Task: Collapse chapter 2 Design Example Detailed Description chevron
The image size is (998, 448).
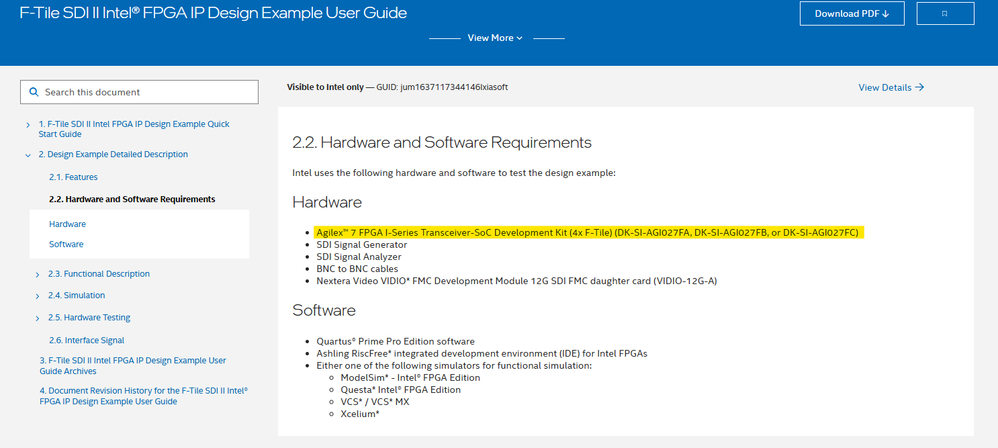Action: click(x=28, y=155)
